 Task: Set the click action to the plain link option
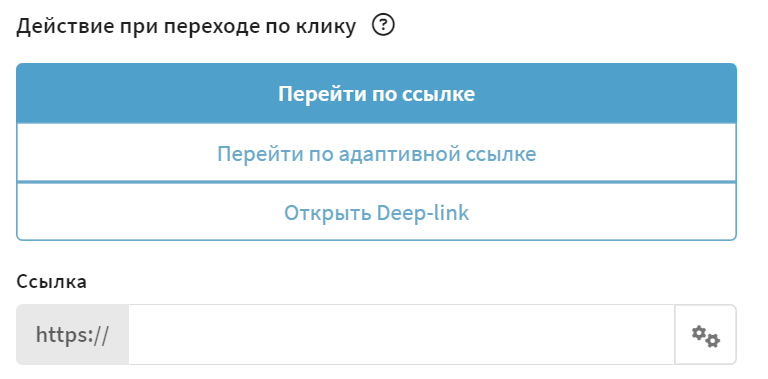(376, 93)
